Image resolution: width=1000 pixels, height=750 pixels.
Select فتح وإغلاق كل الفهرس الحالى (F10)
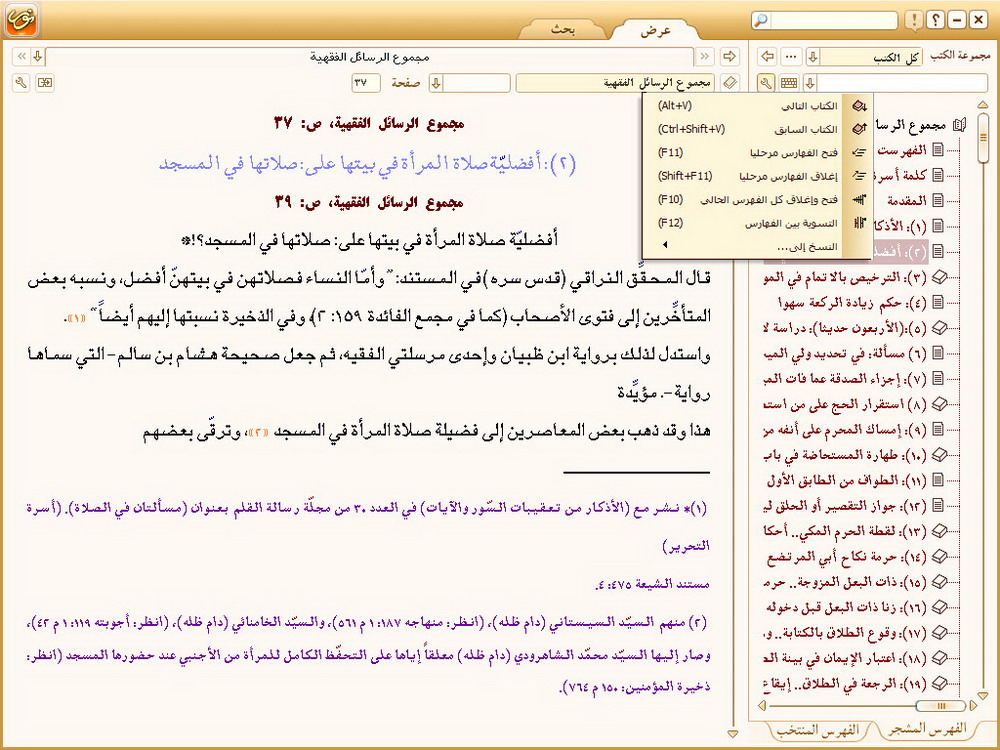[x=758, y=200]
